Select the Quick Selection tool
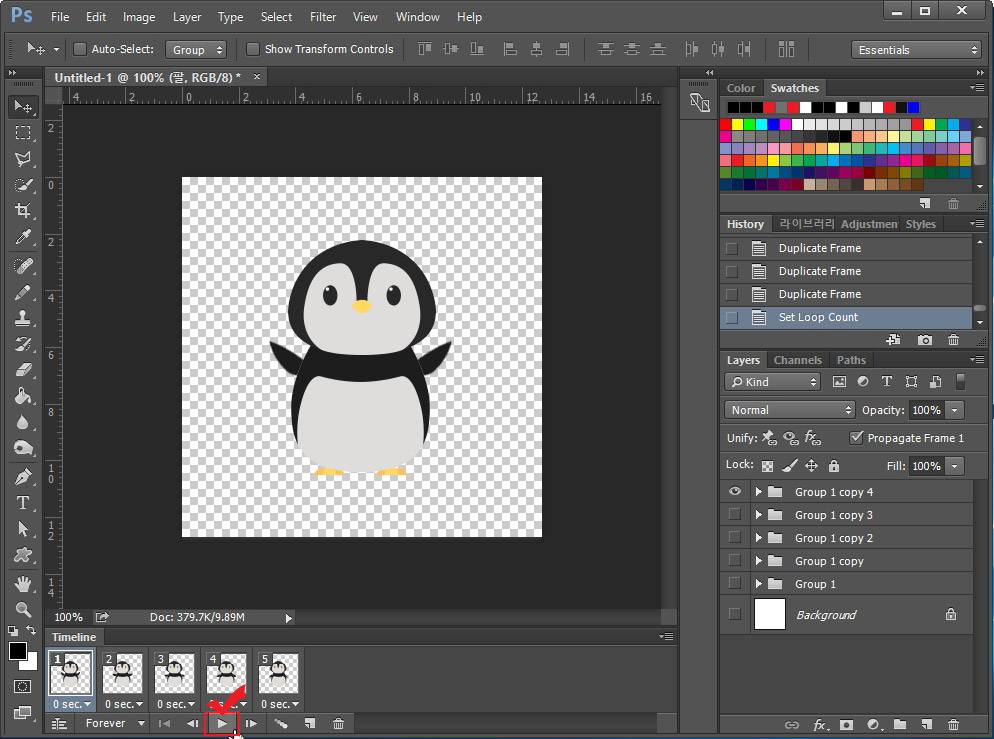 (23, 184)
